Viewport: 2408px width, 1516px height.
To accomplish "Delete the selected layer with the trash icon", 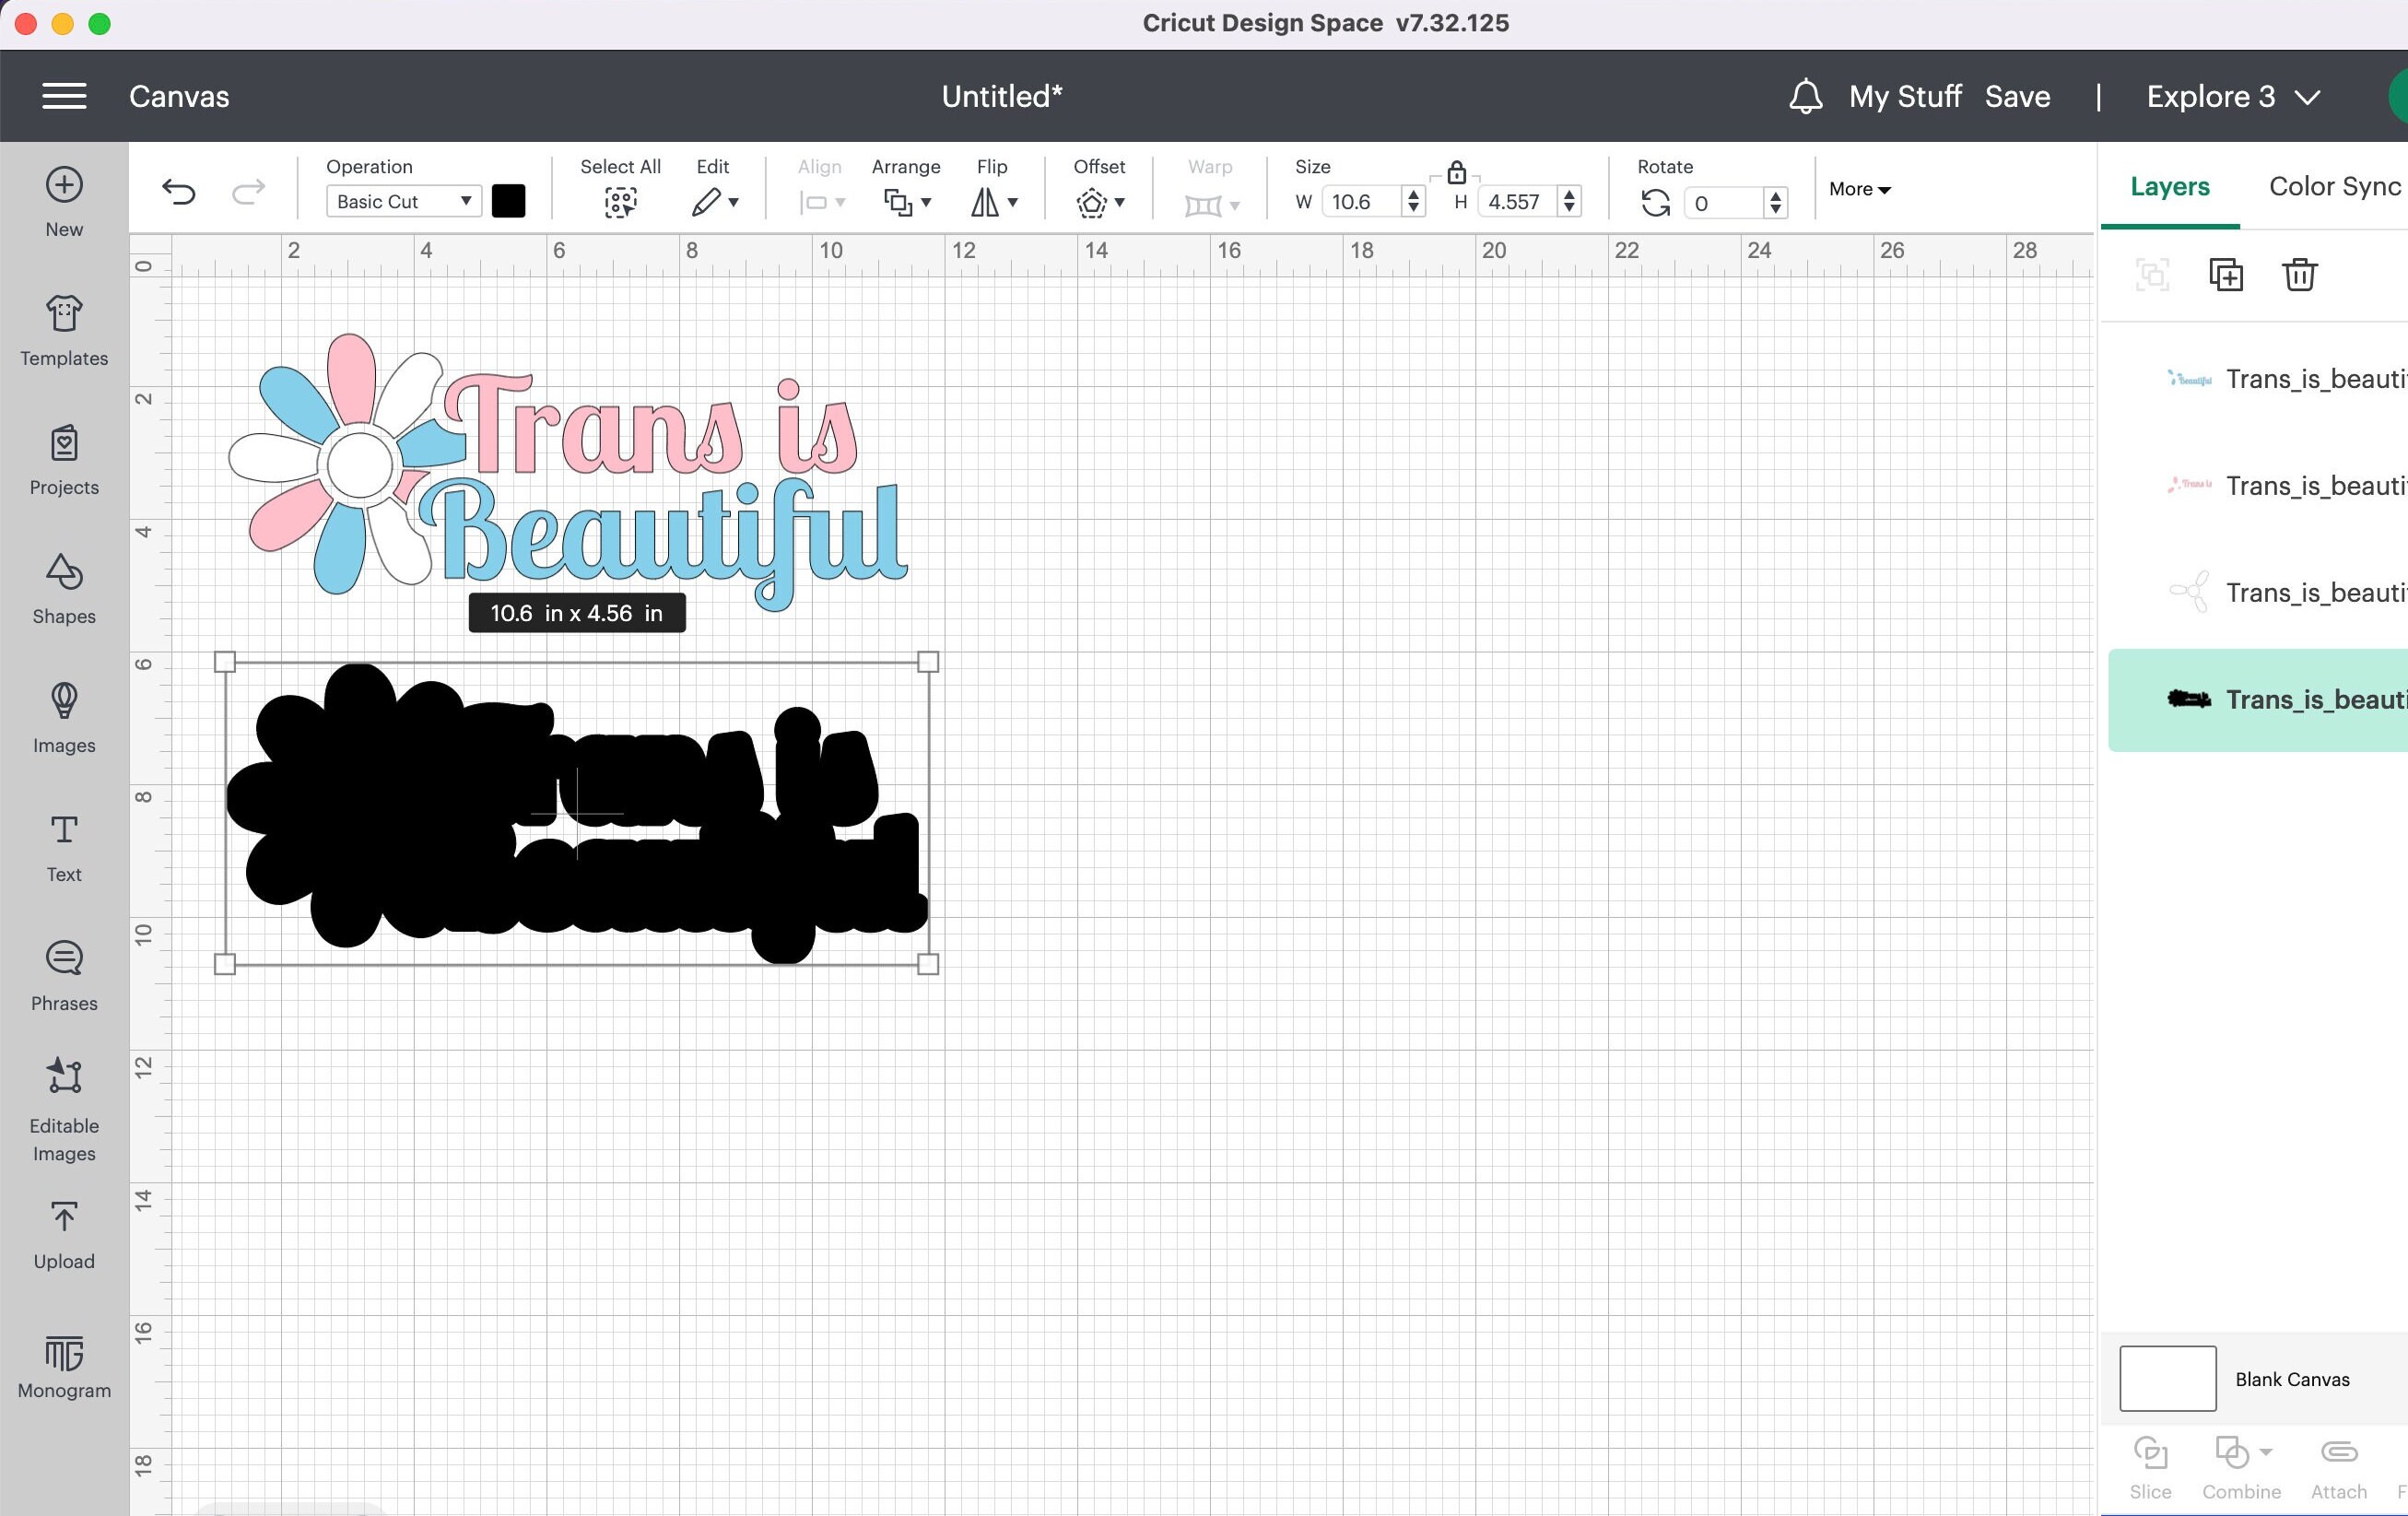I will coord(2299,273).
